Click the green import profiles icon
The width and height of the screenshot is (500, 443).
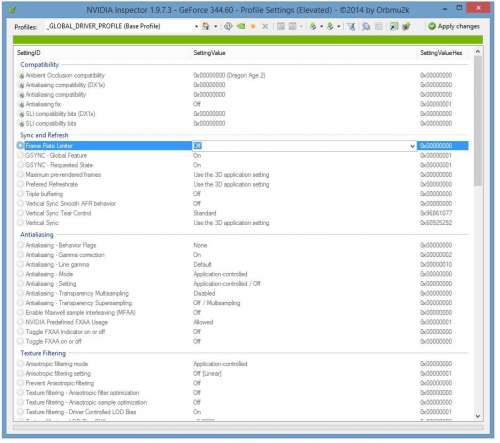pyautogui.click(x=330, y=26)
